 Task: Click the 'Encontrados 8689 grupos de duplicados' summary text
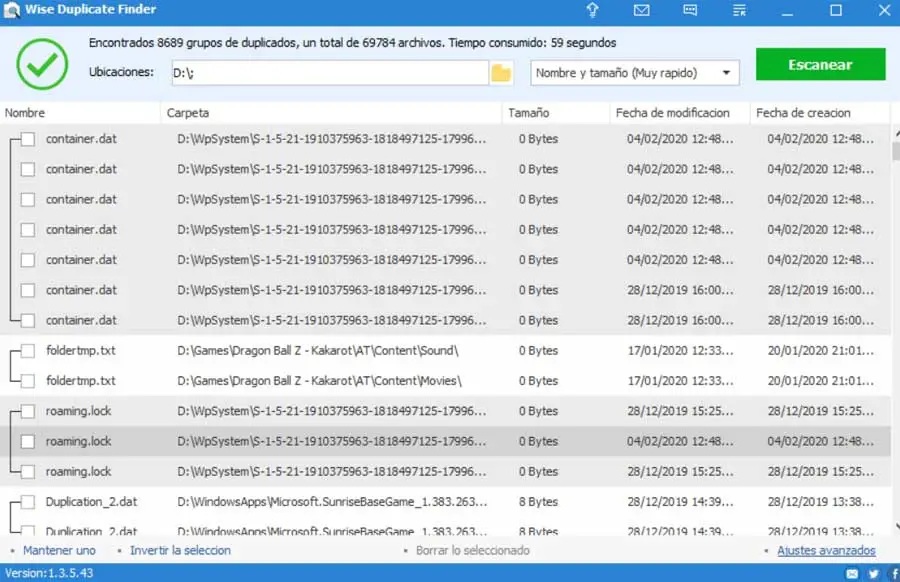(352, 43)
